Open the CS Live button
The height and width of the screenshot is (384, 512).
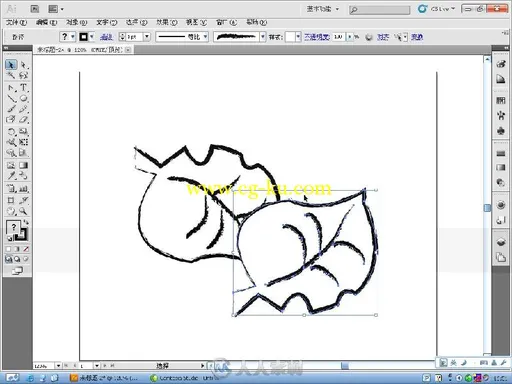(x=437, y=9)
